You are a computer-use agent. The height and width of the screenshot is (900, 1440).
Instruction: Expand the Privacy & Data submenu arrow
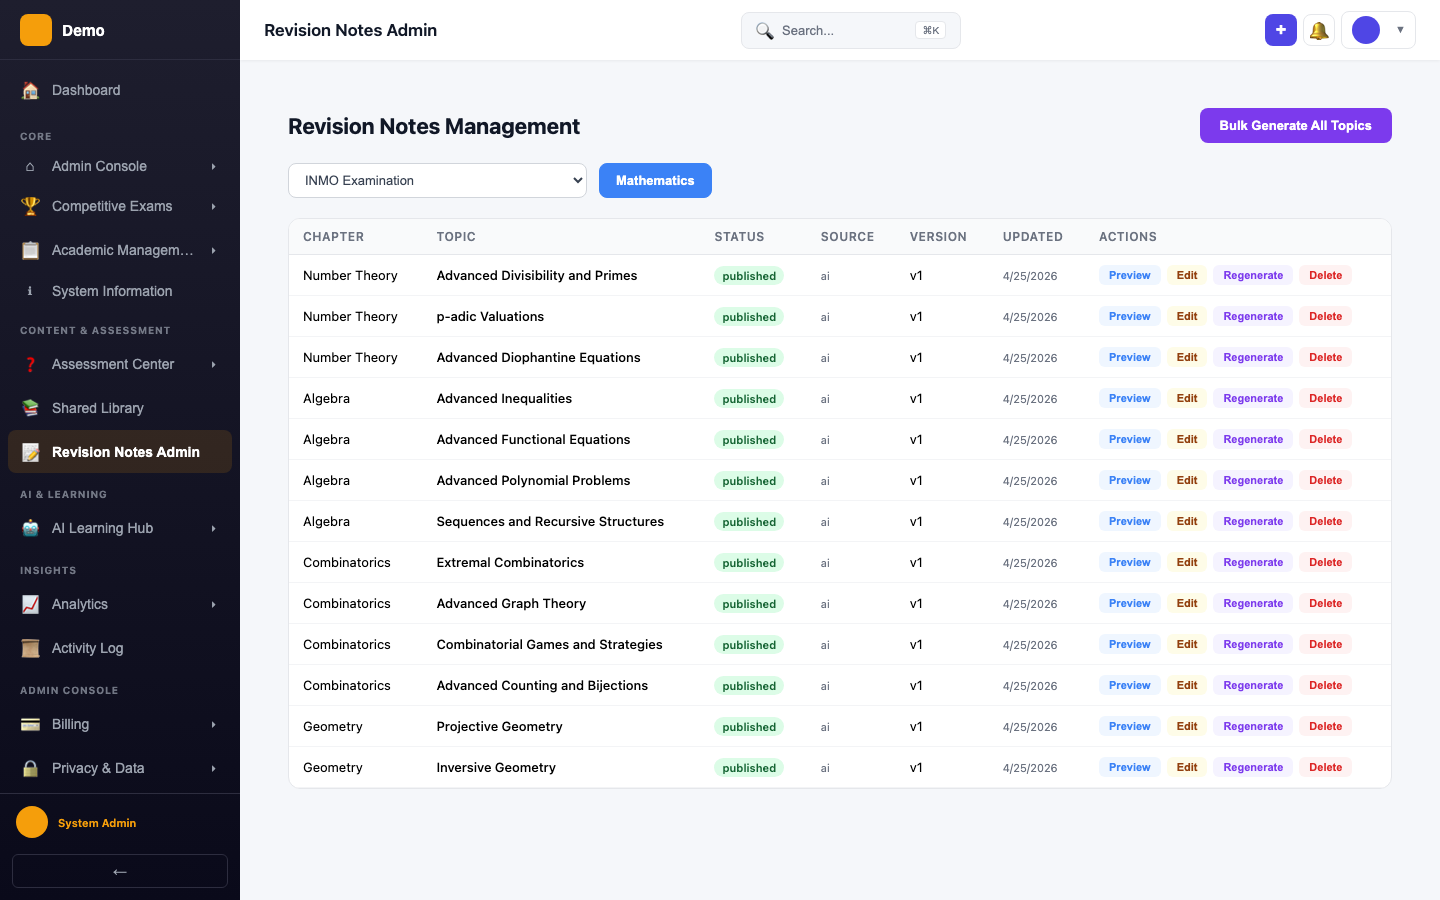213,768
